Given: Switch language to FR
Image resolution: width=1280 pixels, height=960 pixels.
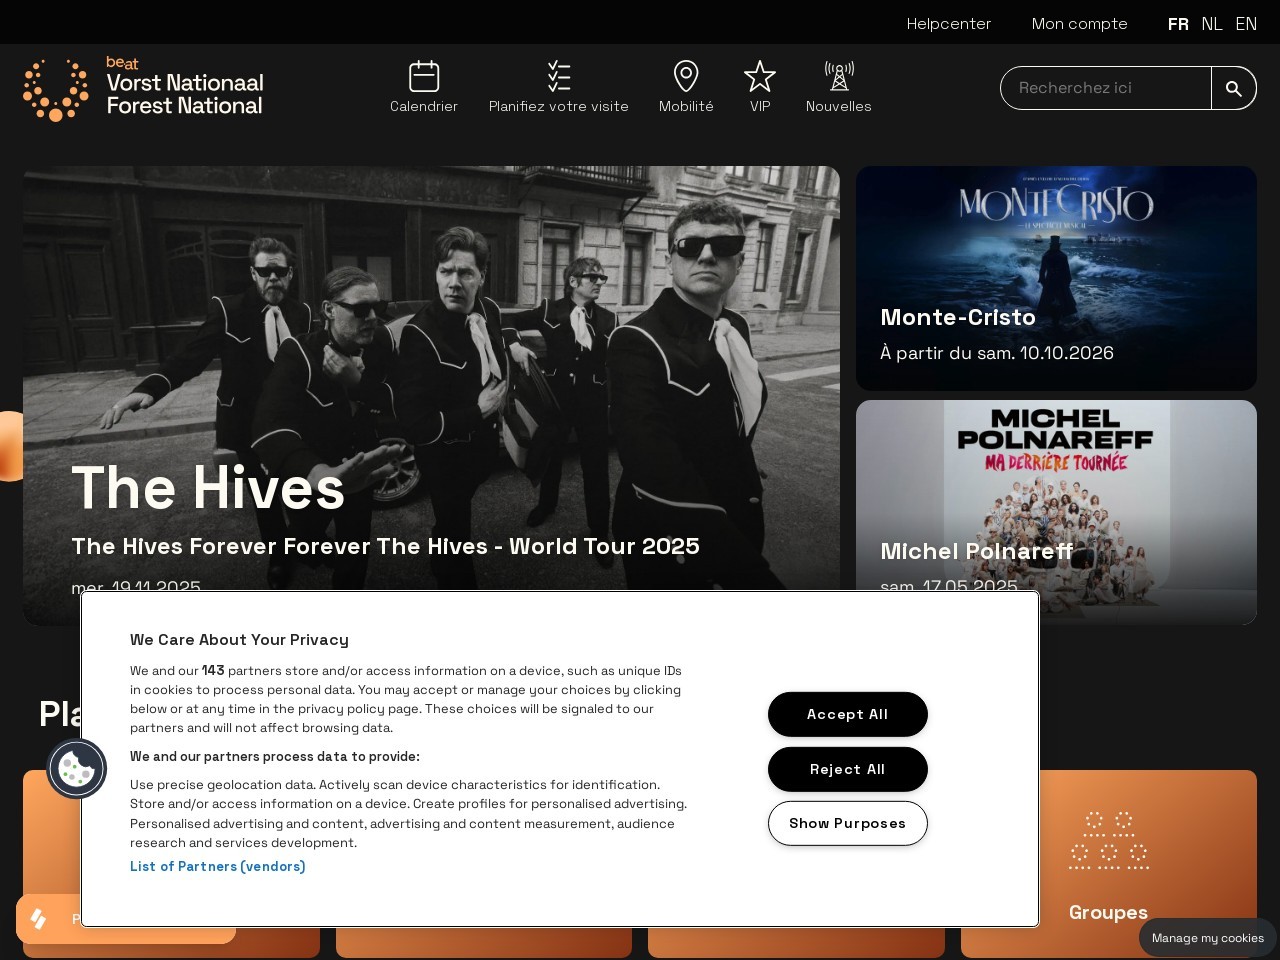Looking at the screenshot, I should pos(1178,23).
